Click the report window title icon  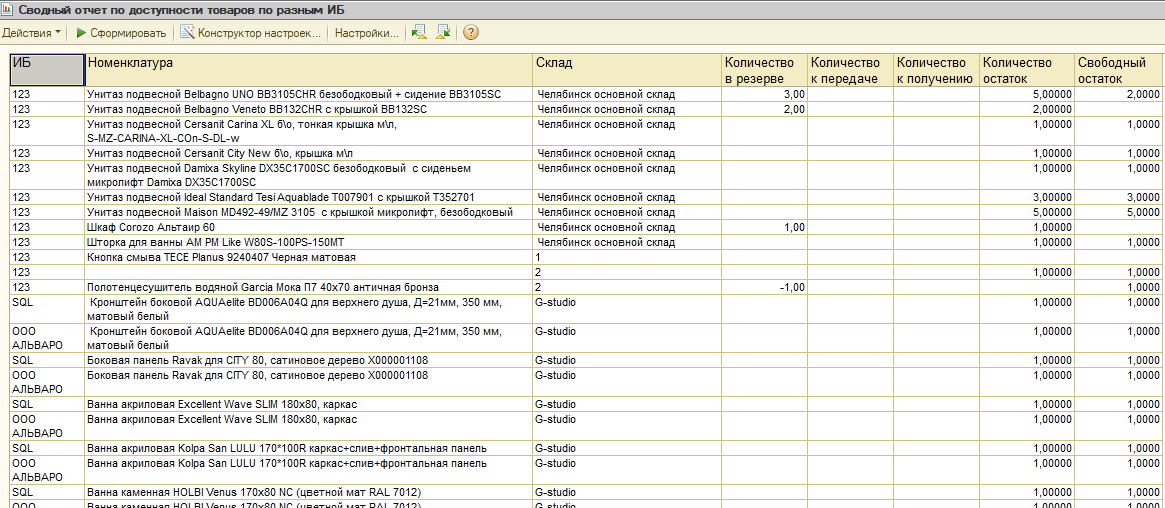point(7,10)
